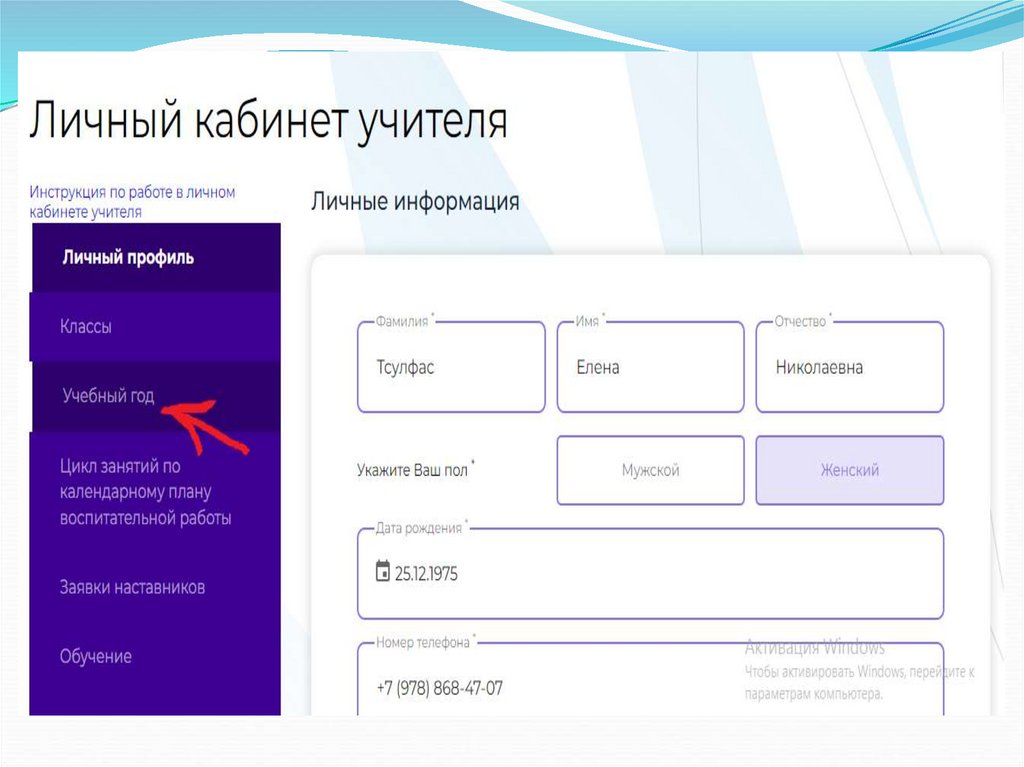This screenshot has height=767, width=1024.
Task: Click the Укажите Ваш пол label
Action: (415, 470)
